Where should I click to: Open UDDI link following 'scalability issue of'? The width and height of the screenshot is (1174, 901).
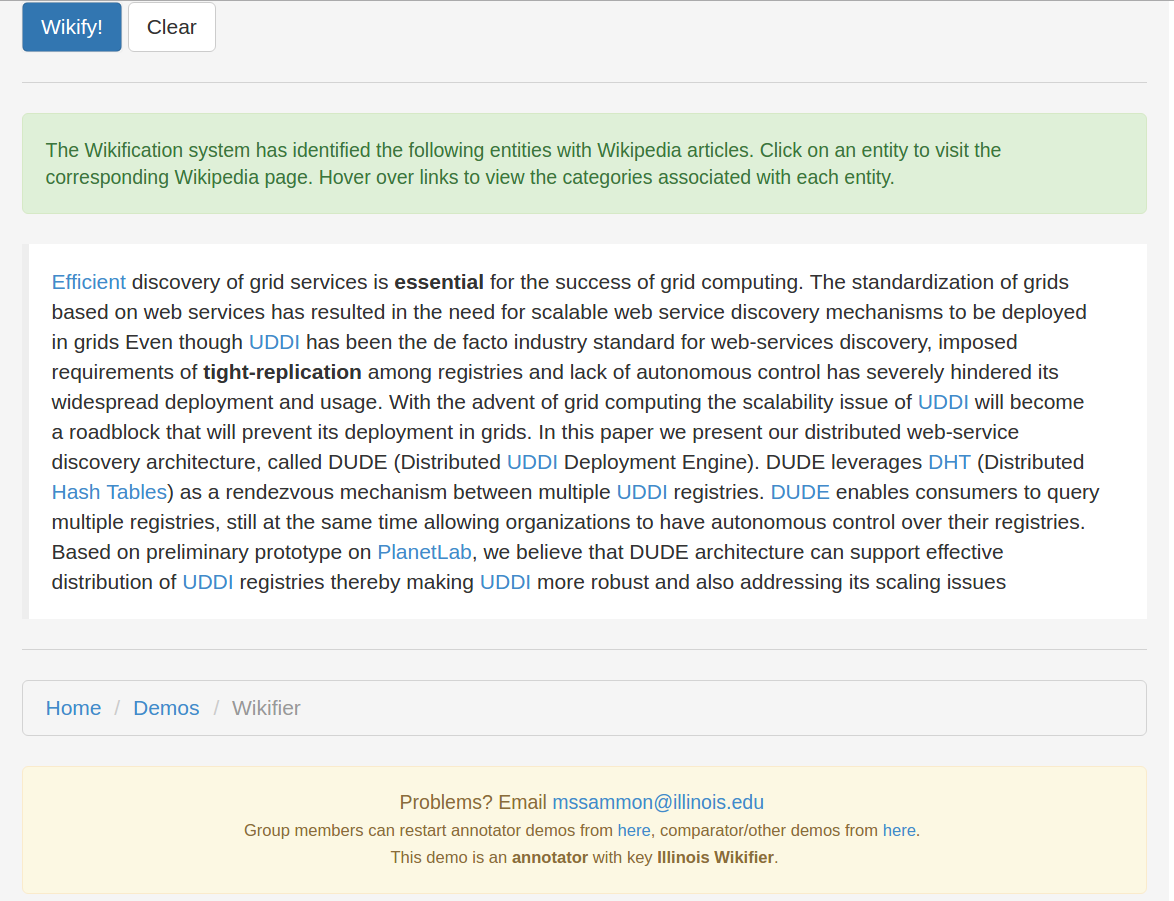943,402
